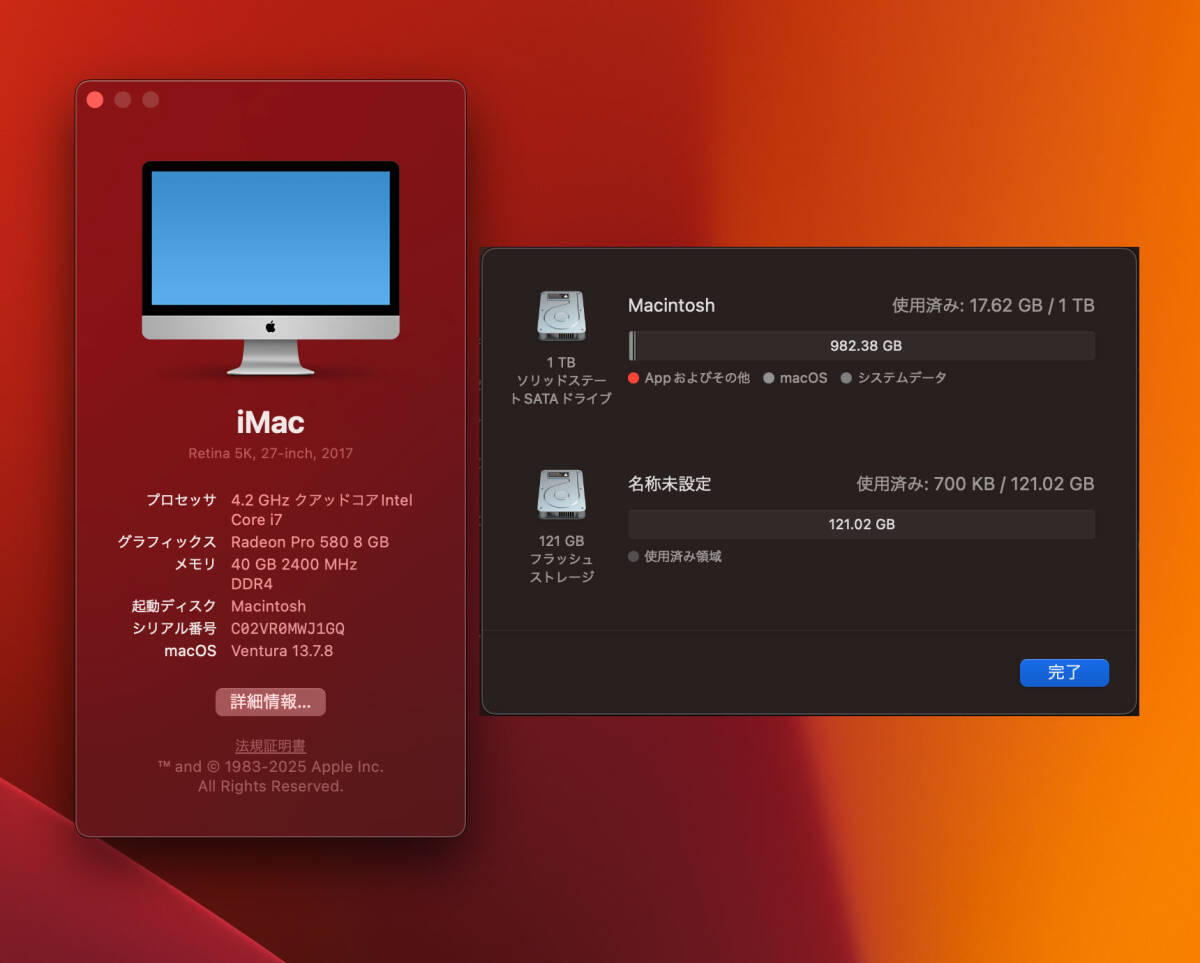1200x963 pixels.
Task: Select the serial number C02VR0MWJ1GQ
Action: tap(288, 628)
